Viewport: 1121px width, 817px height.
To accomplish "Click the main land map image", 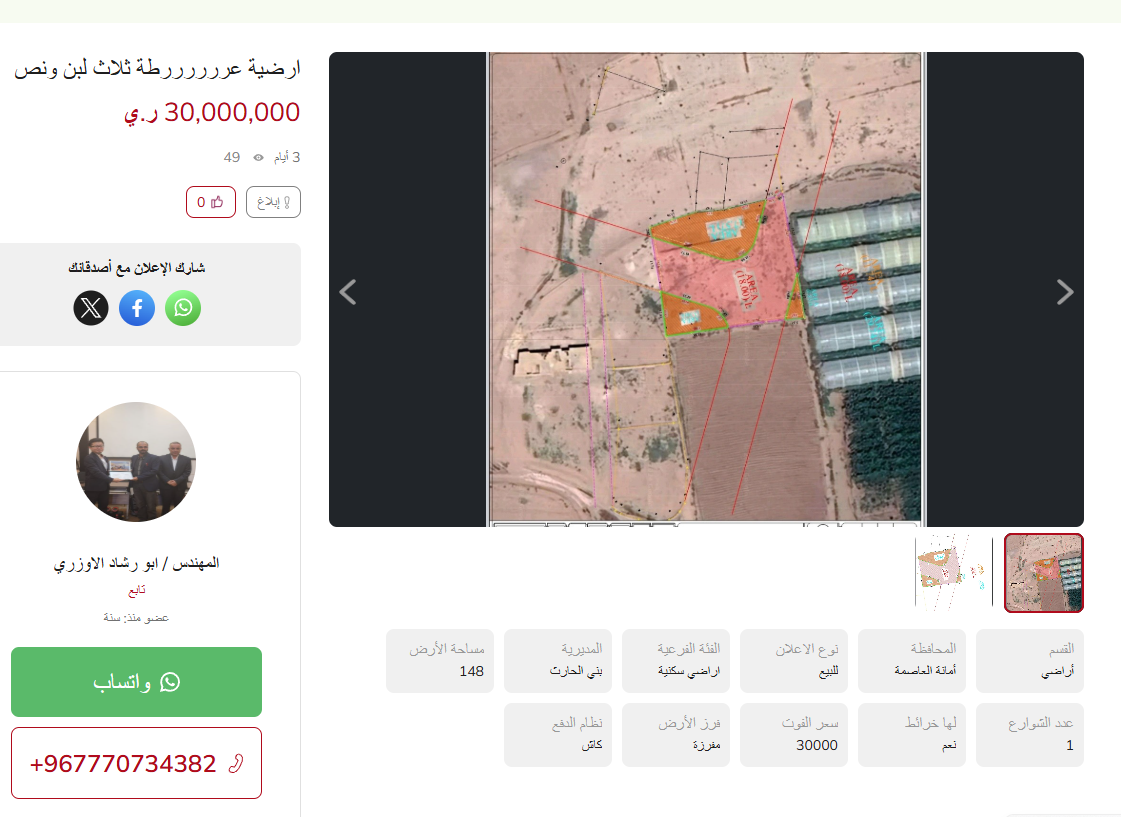I will [x=706, y=289].
